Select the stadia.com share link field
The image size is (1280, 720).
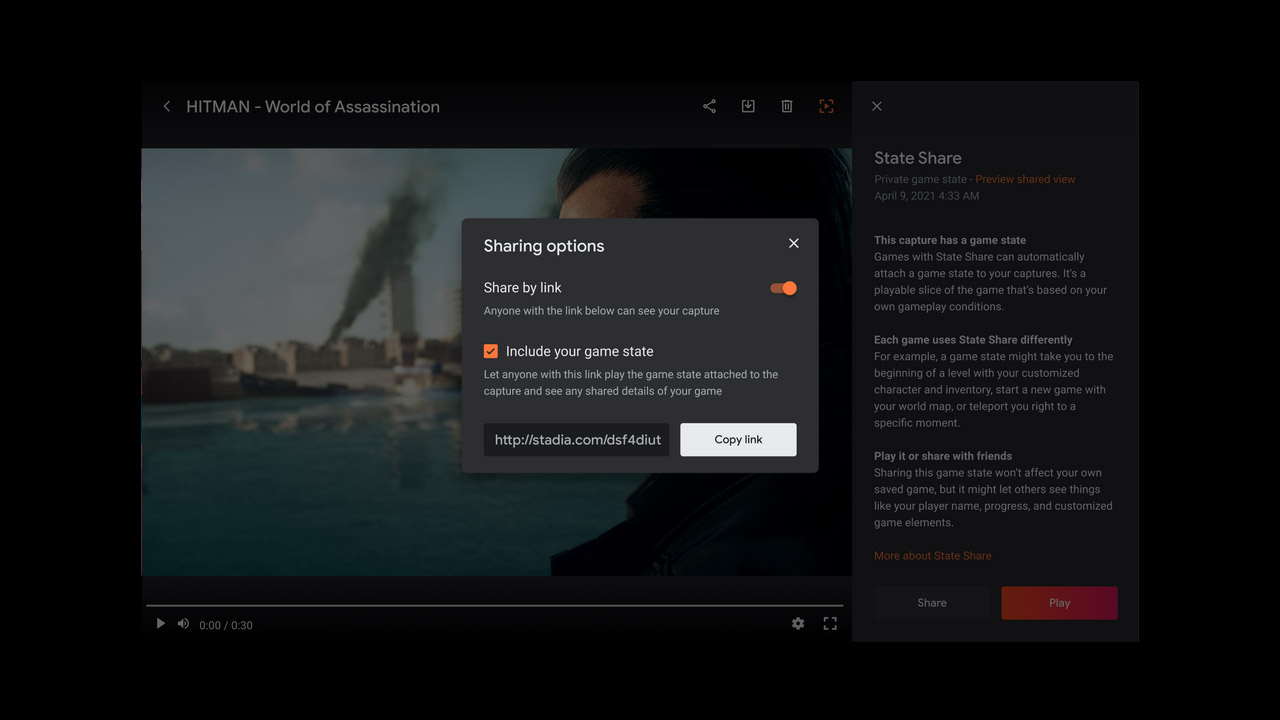click(x=577, y=440)
